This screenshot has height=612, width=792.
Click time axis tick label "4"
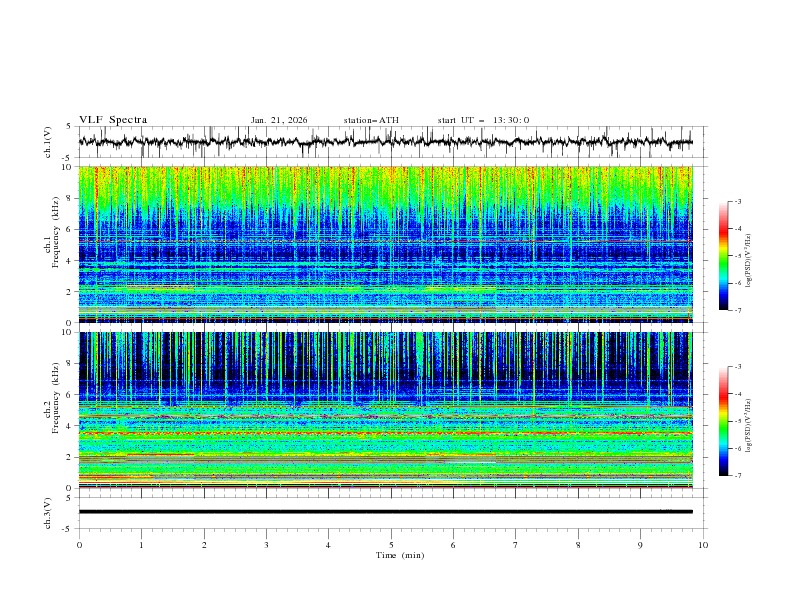(328, 545)
